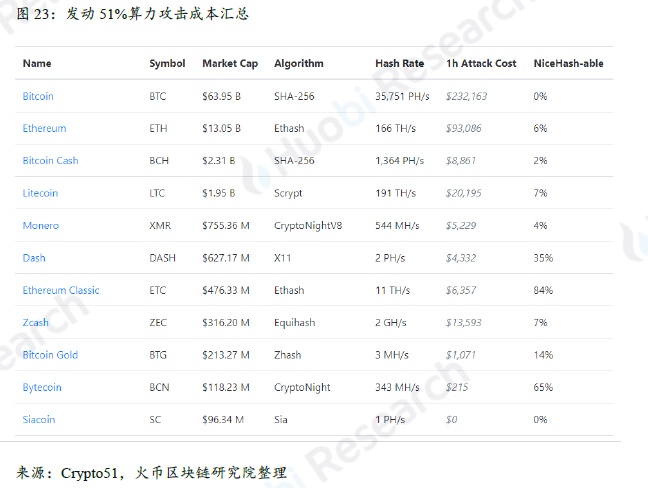Select the LTC symbol cell
Screen dimensions: 648x488
point(157,193)
